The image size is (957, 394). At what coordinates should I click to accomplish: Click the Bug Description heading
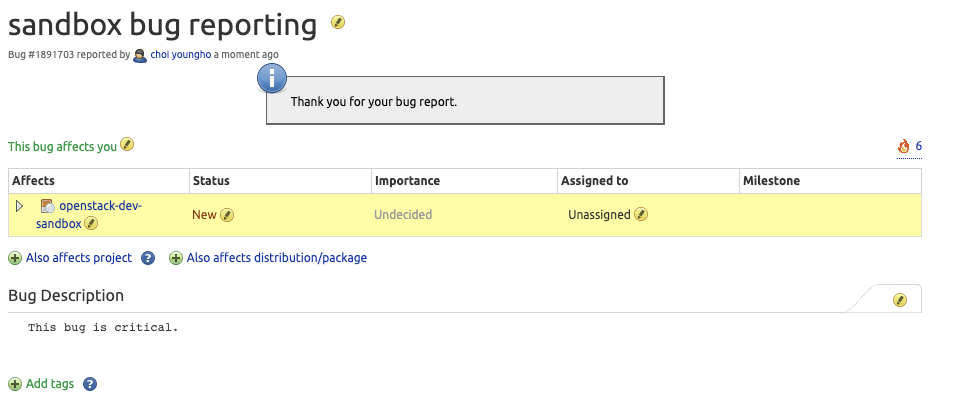66,295
